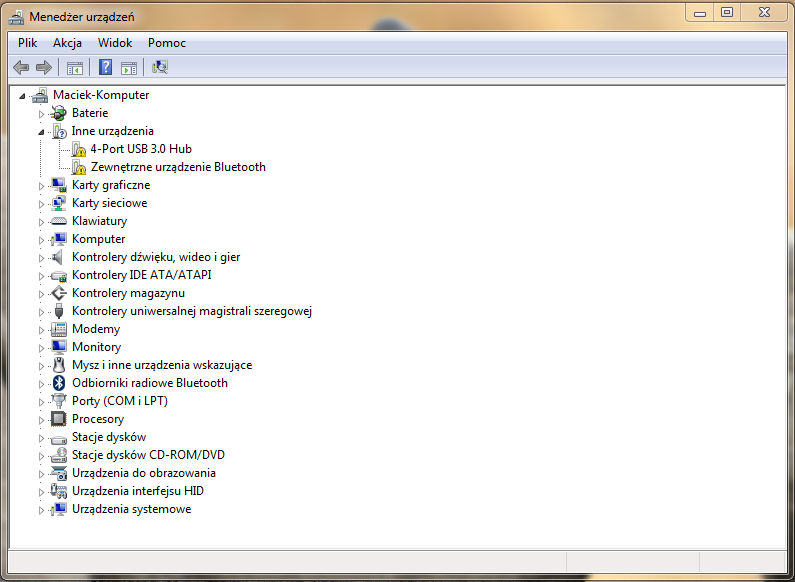
Task: Click the Baterie battery icon
Action: tap(59, 113)
